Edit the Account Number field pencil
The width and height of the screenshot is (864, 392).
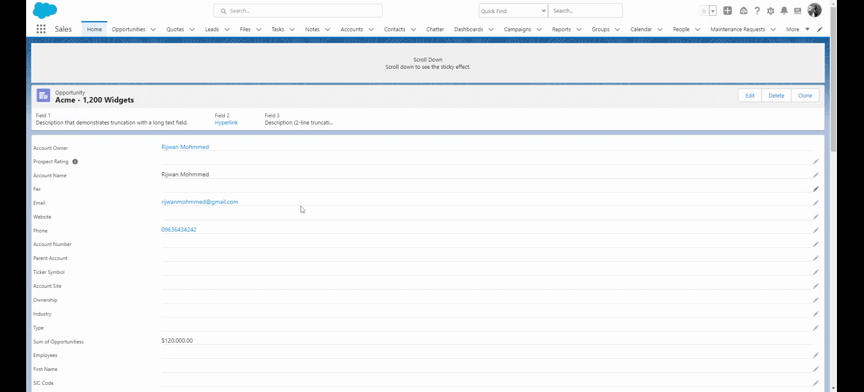[x=816, y=244]
